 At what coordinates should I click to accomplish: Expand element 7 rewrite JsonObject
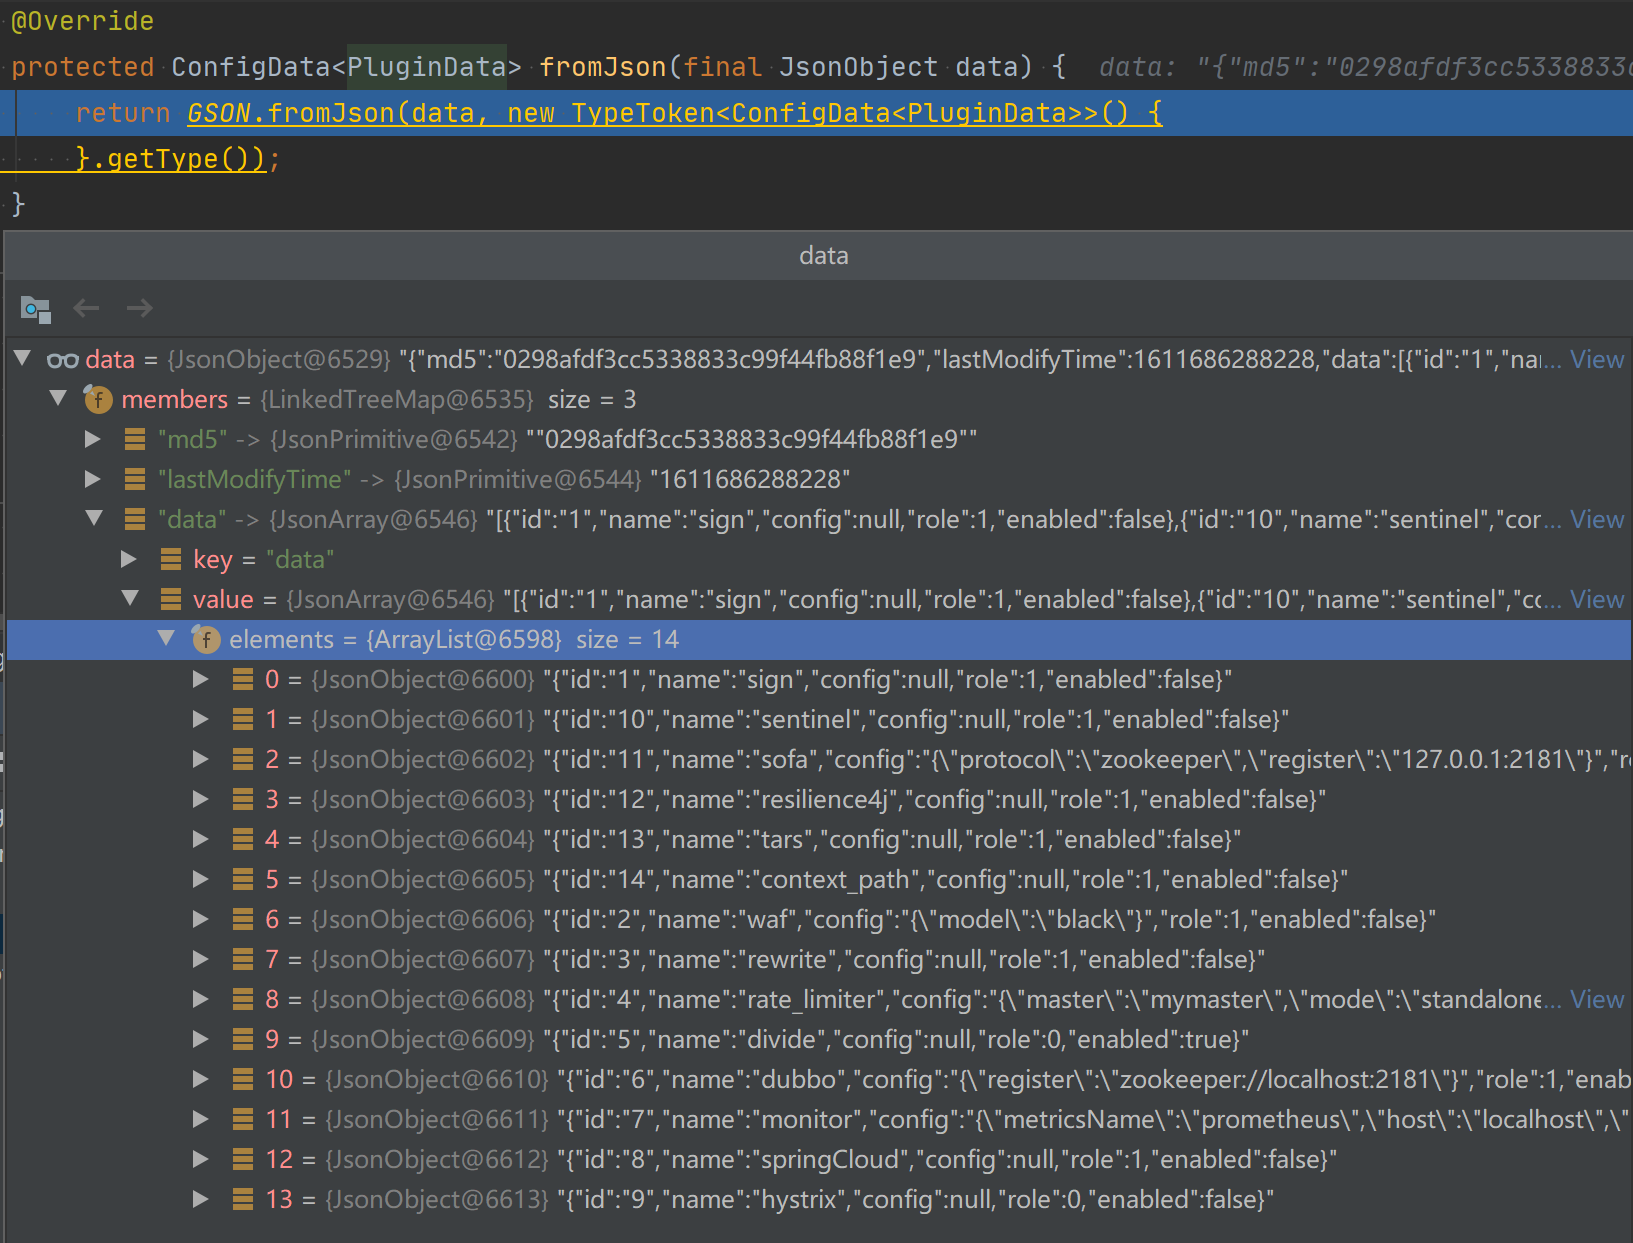click(x=201, y=959)
